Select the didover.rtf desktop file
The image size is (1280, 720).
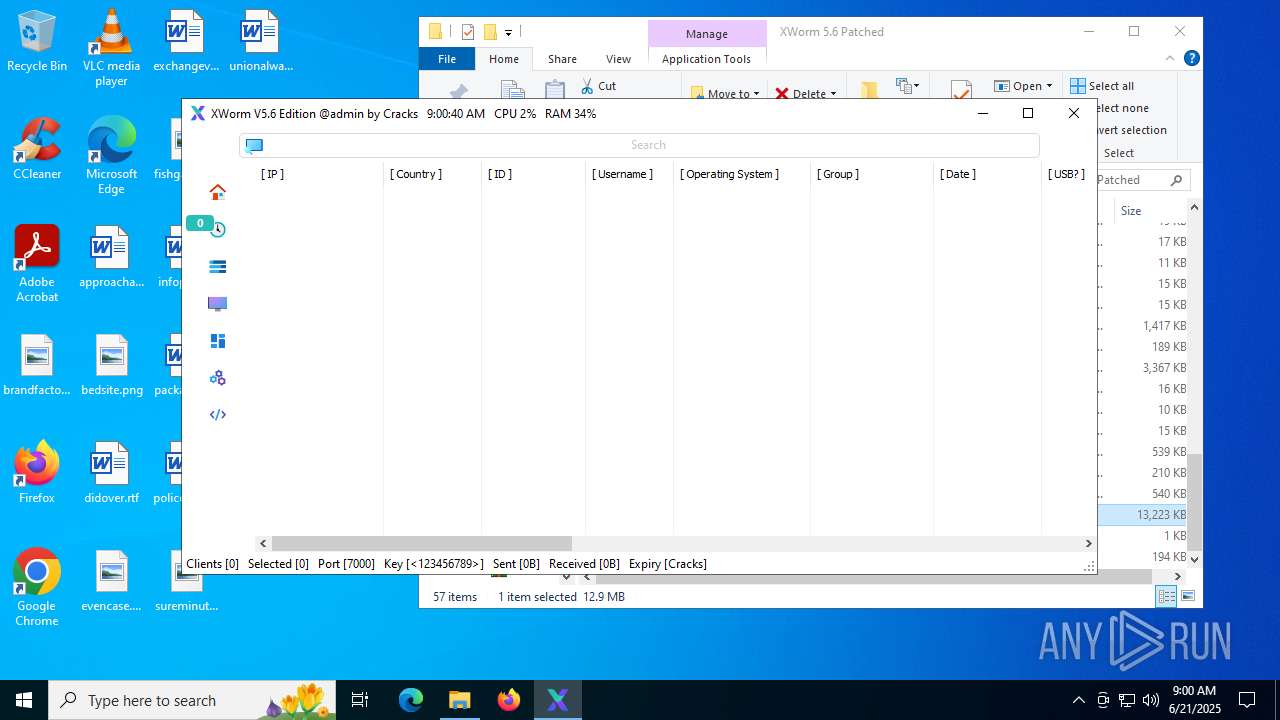pos(111,472)
